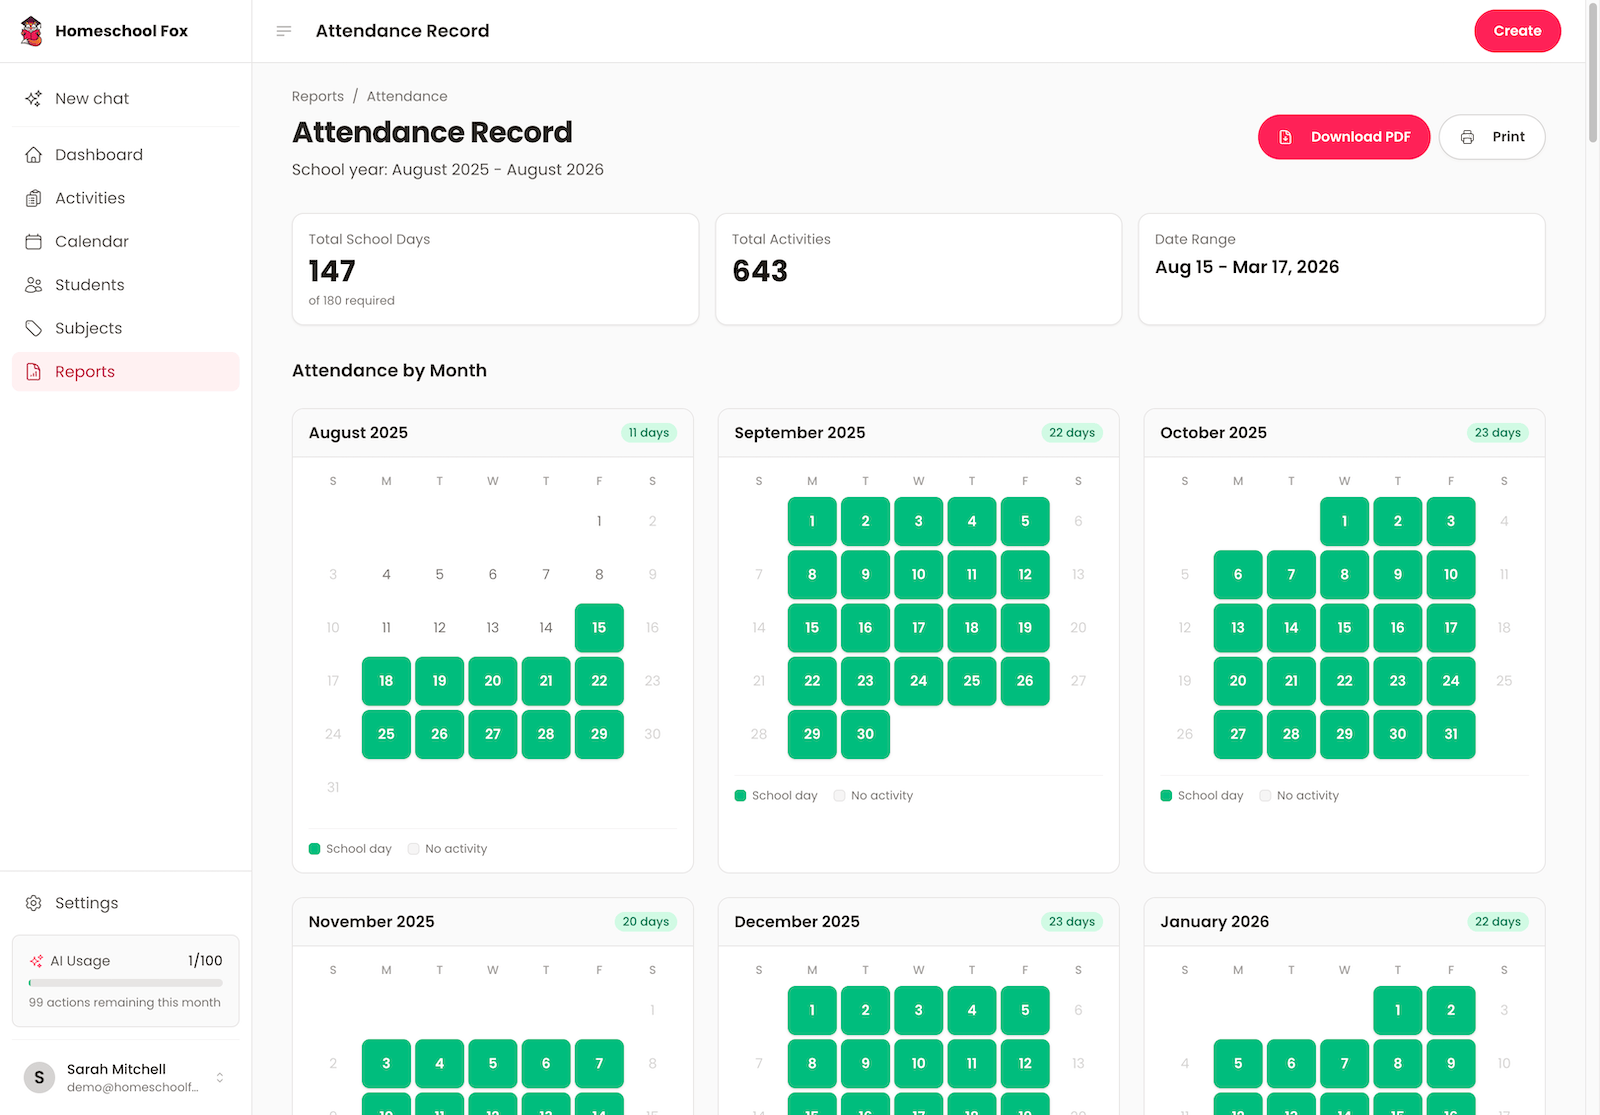Select December 5 school day
1600x1115 pixels.
coord(1025,1010)
